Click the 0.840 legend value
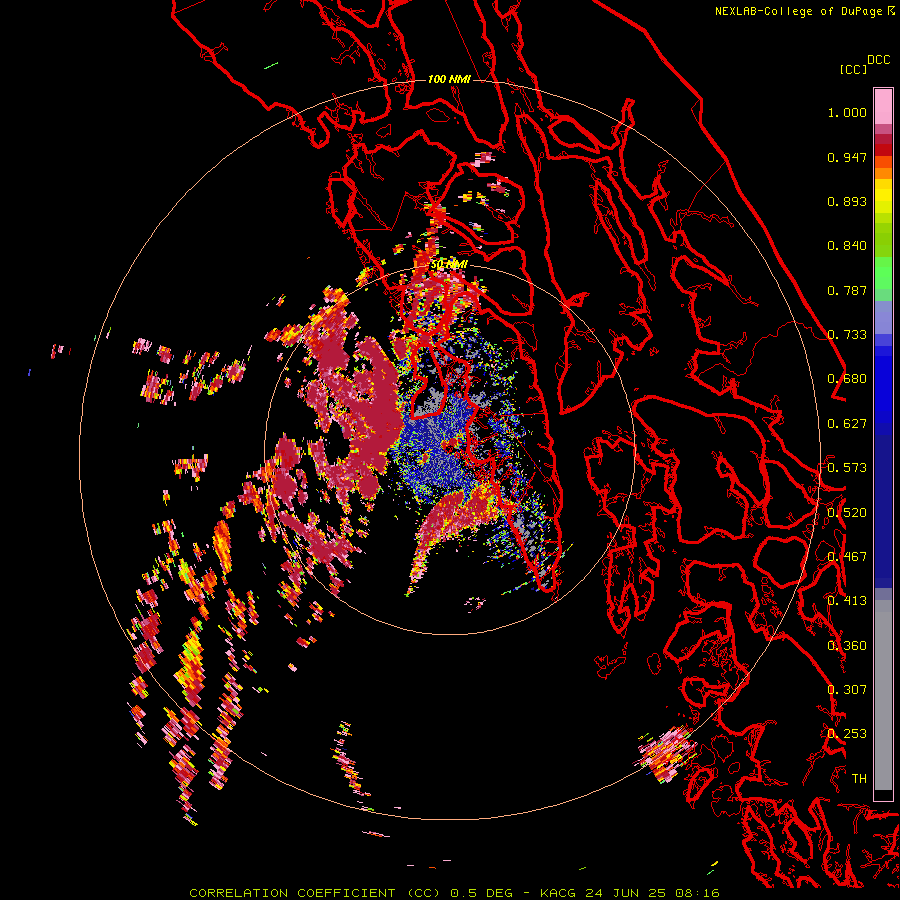This screenshot has width=900, height=900. [847, 246]
